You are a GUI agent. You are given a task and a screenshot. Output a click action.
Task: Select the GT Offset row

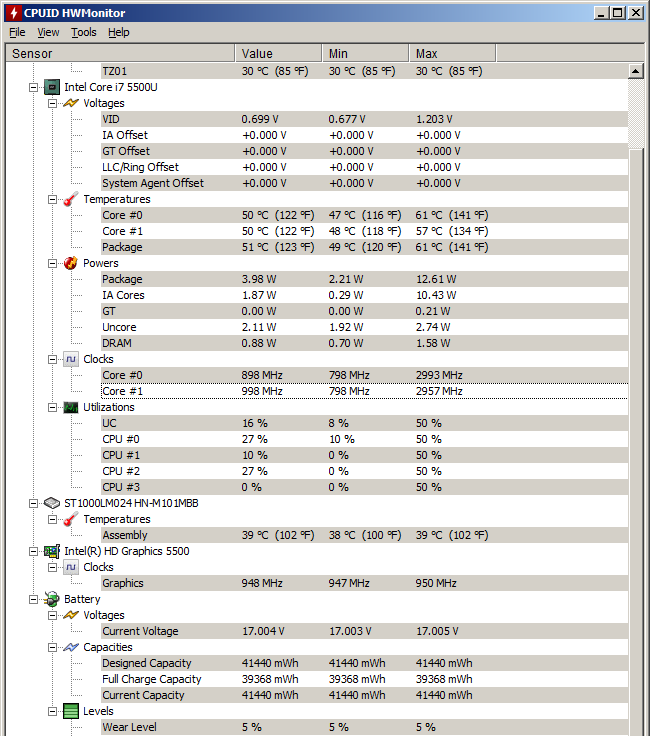tap(365, 151)
